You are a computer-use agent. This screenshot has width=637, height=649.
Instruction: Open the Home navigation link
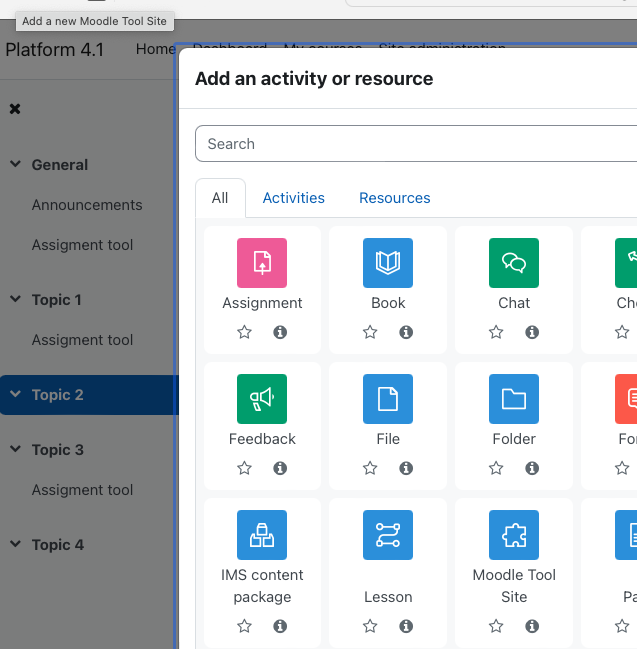point(156,49)
